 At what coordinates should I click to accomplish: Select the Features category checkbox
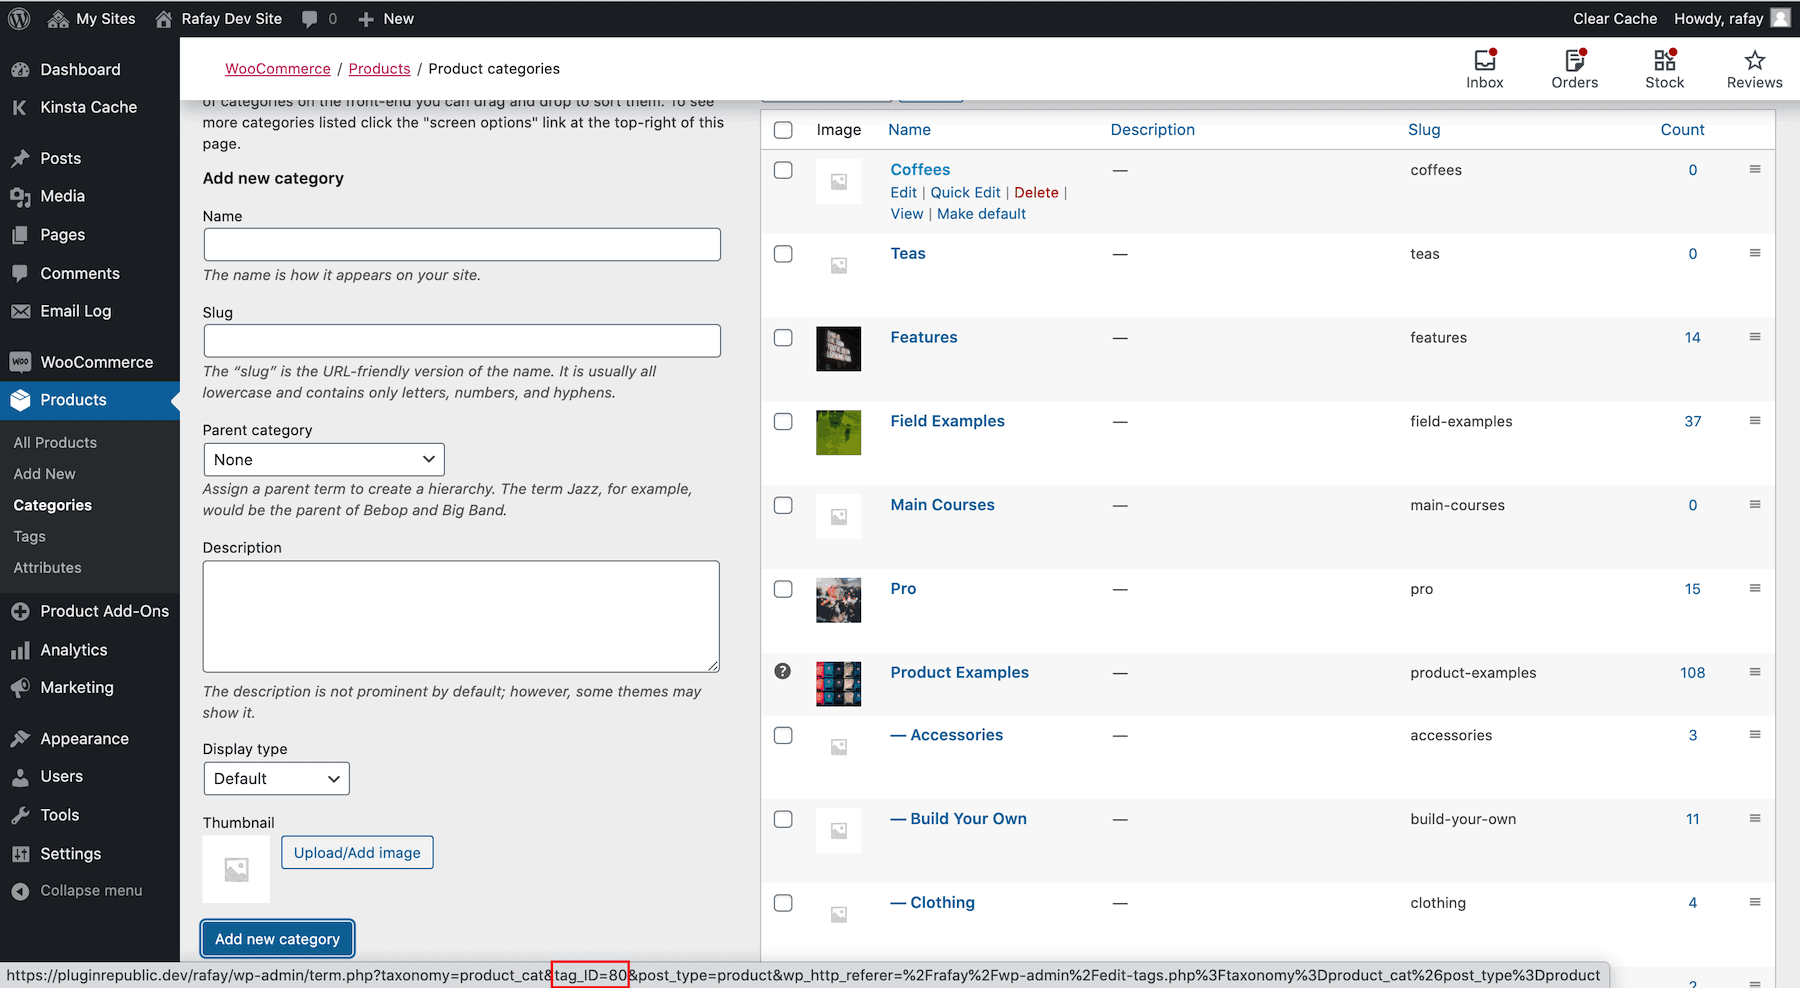tap(782, 338)
